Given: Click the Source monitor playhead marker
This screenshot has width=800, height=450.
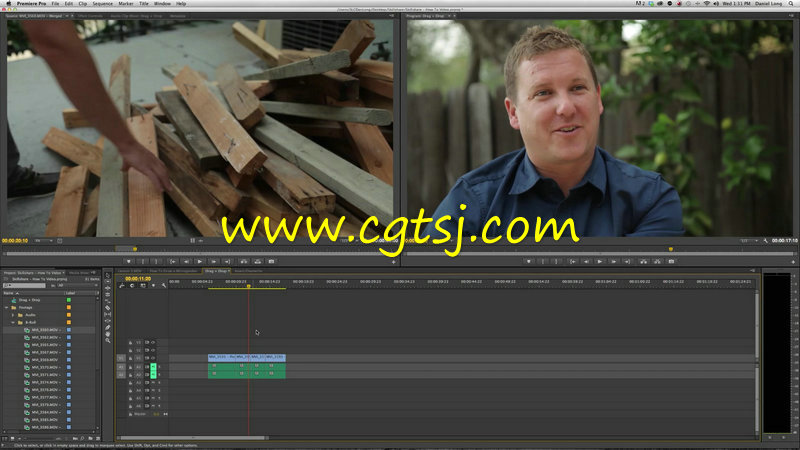Looking at the screenshot, I should pos(135,249).
